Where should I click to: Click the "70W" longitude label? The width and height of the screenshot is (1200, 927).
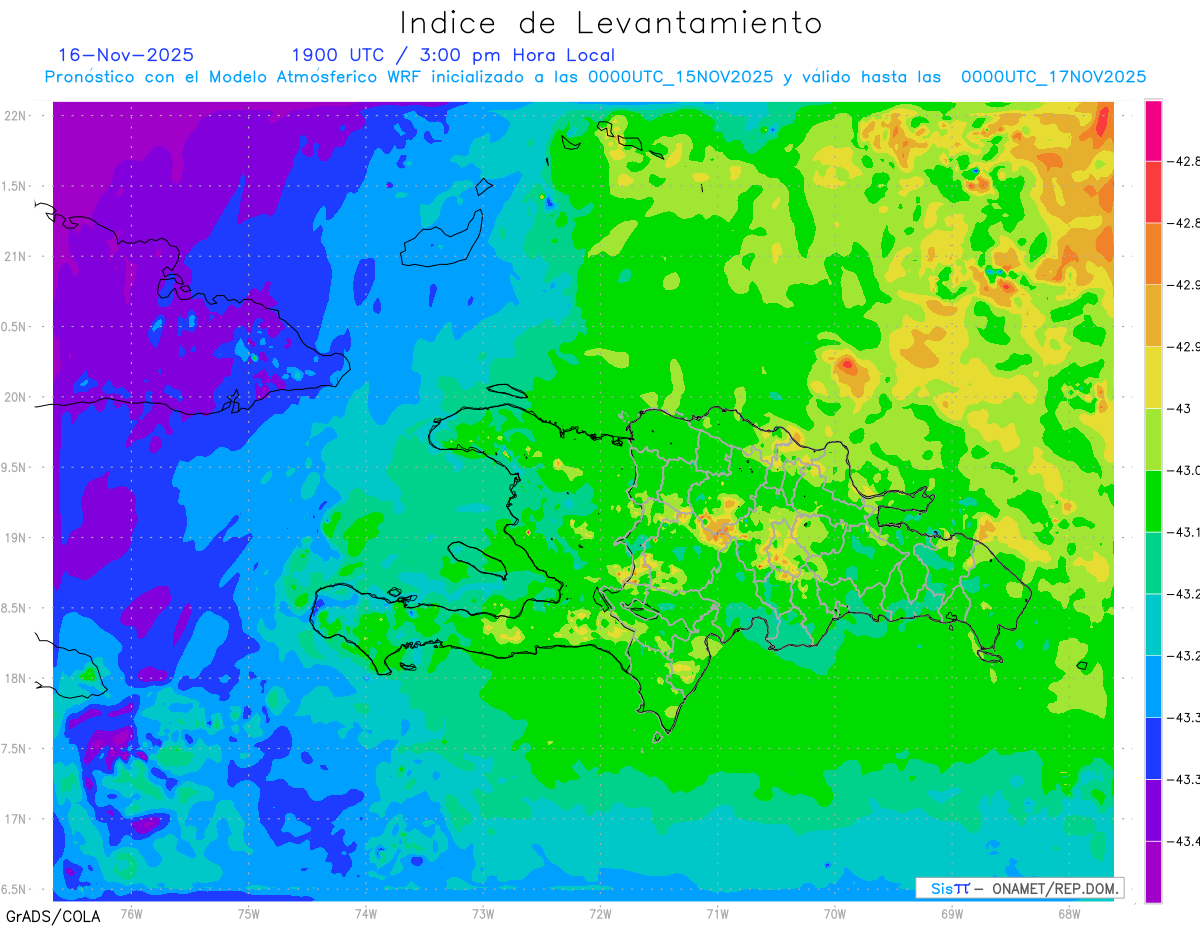pos(835,913)
